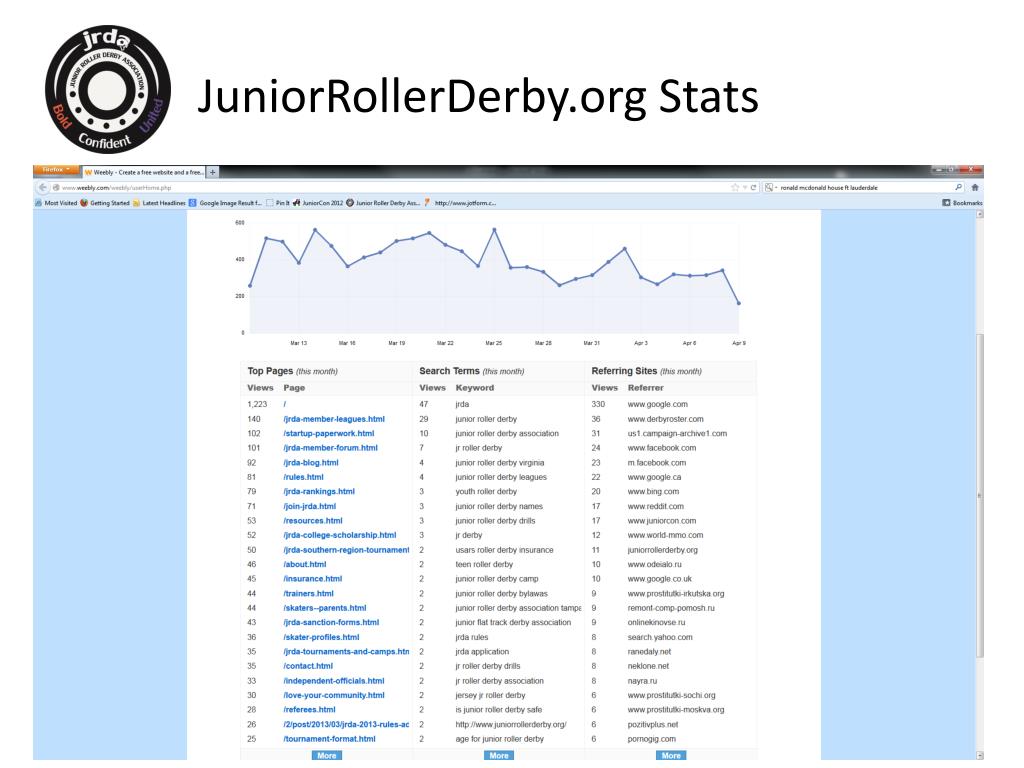Open the search engine selector dropdown
Image resolution: width=1024 pixels, height=768 pixels.
(x=771, y=187)
